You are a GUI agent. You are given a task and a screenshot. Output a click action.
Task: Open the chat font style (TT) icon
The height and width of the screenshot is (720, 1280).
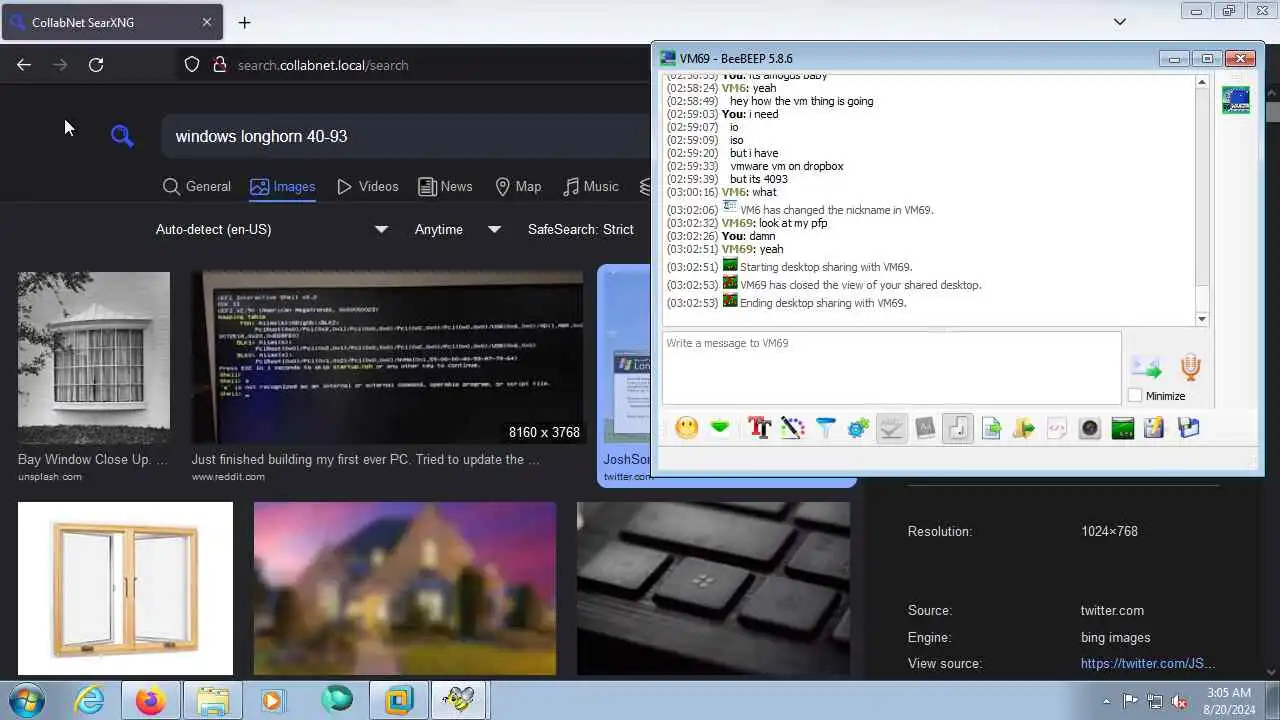point(759,428)
